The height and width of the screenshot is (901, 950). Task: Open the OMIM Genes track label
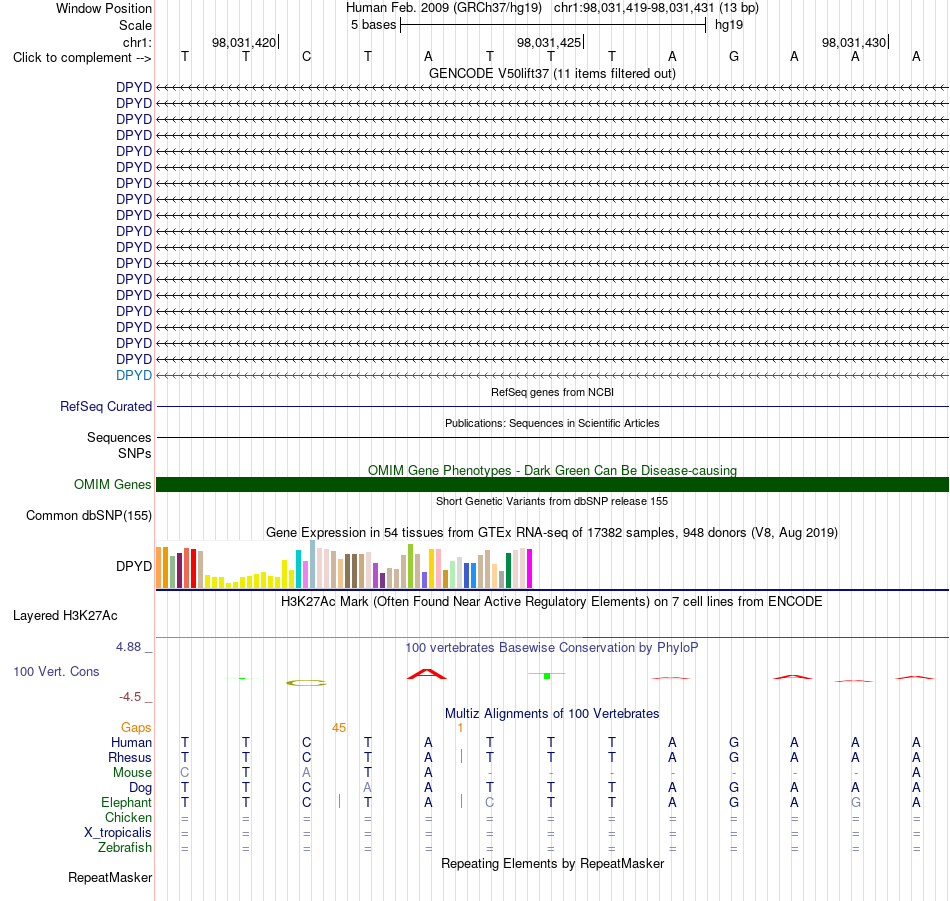112,484
